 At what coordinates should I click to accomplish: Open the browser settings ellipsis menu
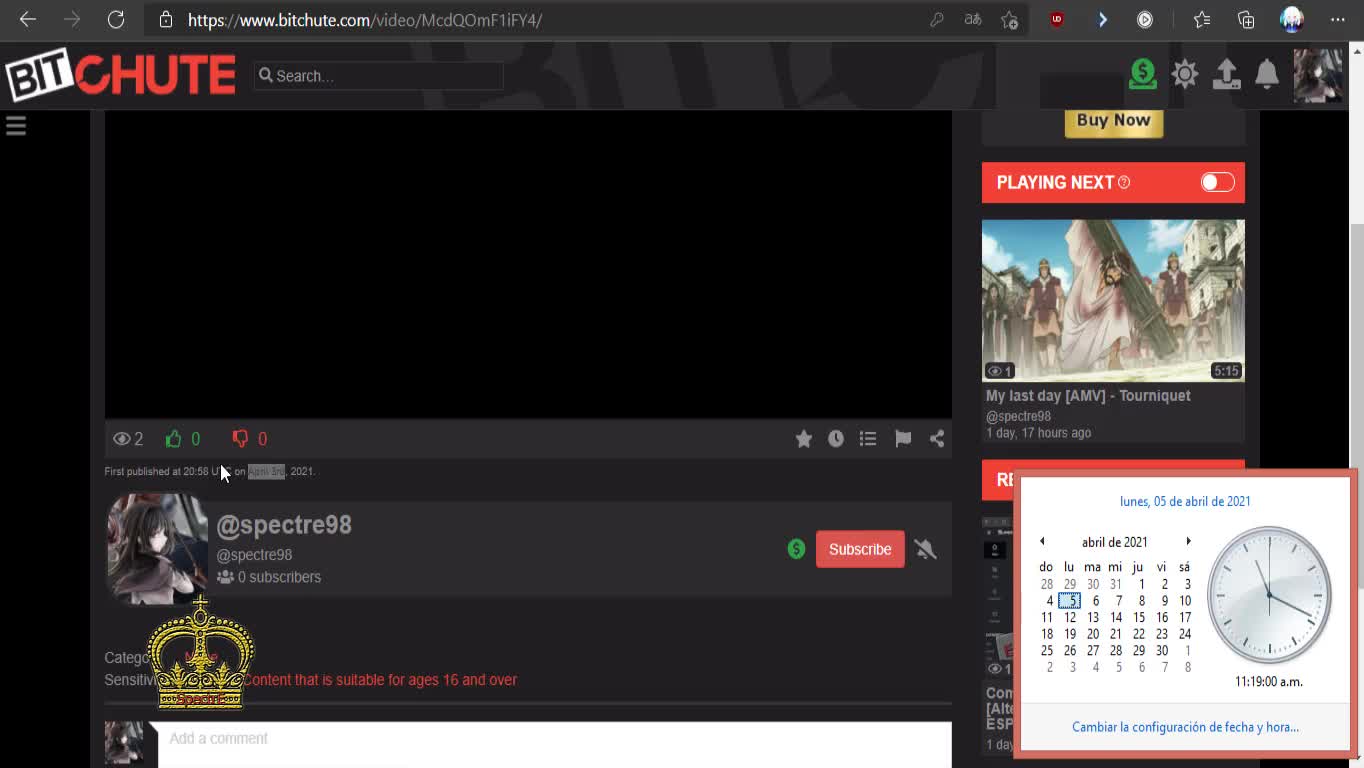(x=1338, y=19)
